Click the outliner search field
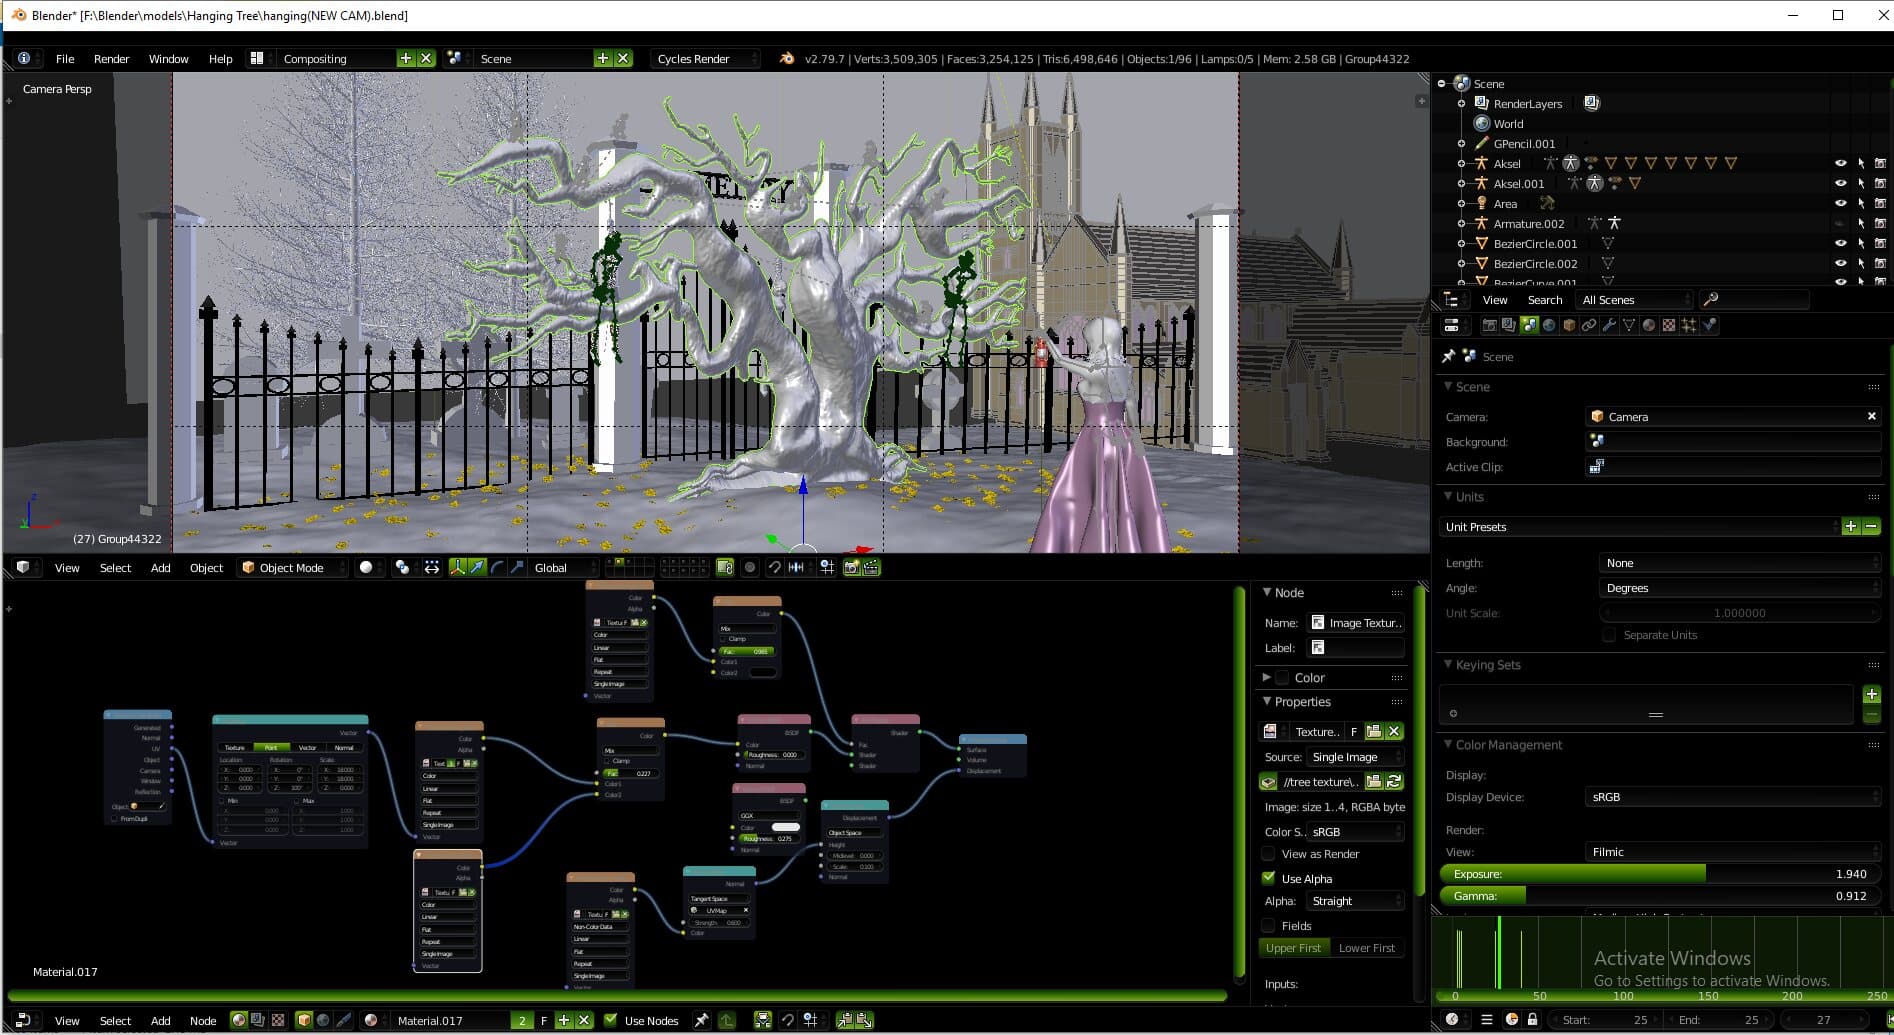 tap(1760, 300)
